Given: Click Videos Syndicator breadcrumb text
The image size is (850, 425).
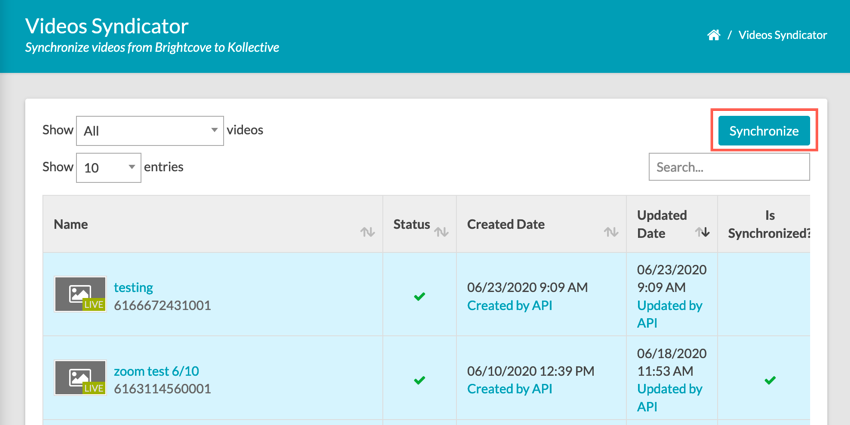Looking at the screenshot, I should (x=782, y=35).
